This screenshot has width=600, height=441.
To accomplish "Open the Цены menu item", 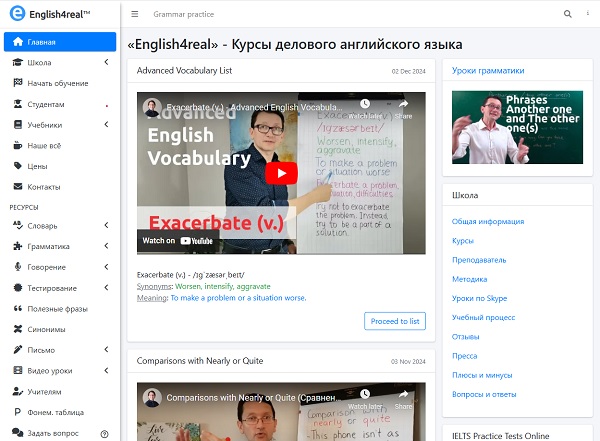I will (60, 166).
